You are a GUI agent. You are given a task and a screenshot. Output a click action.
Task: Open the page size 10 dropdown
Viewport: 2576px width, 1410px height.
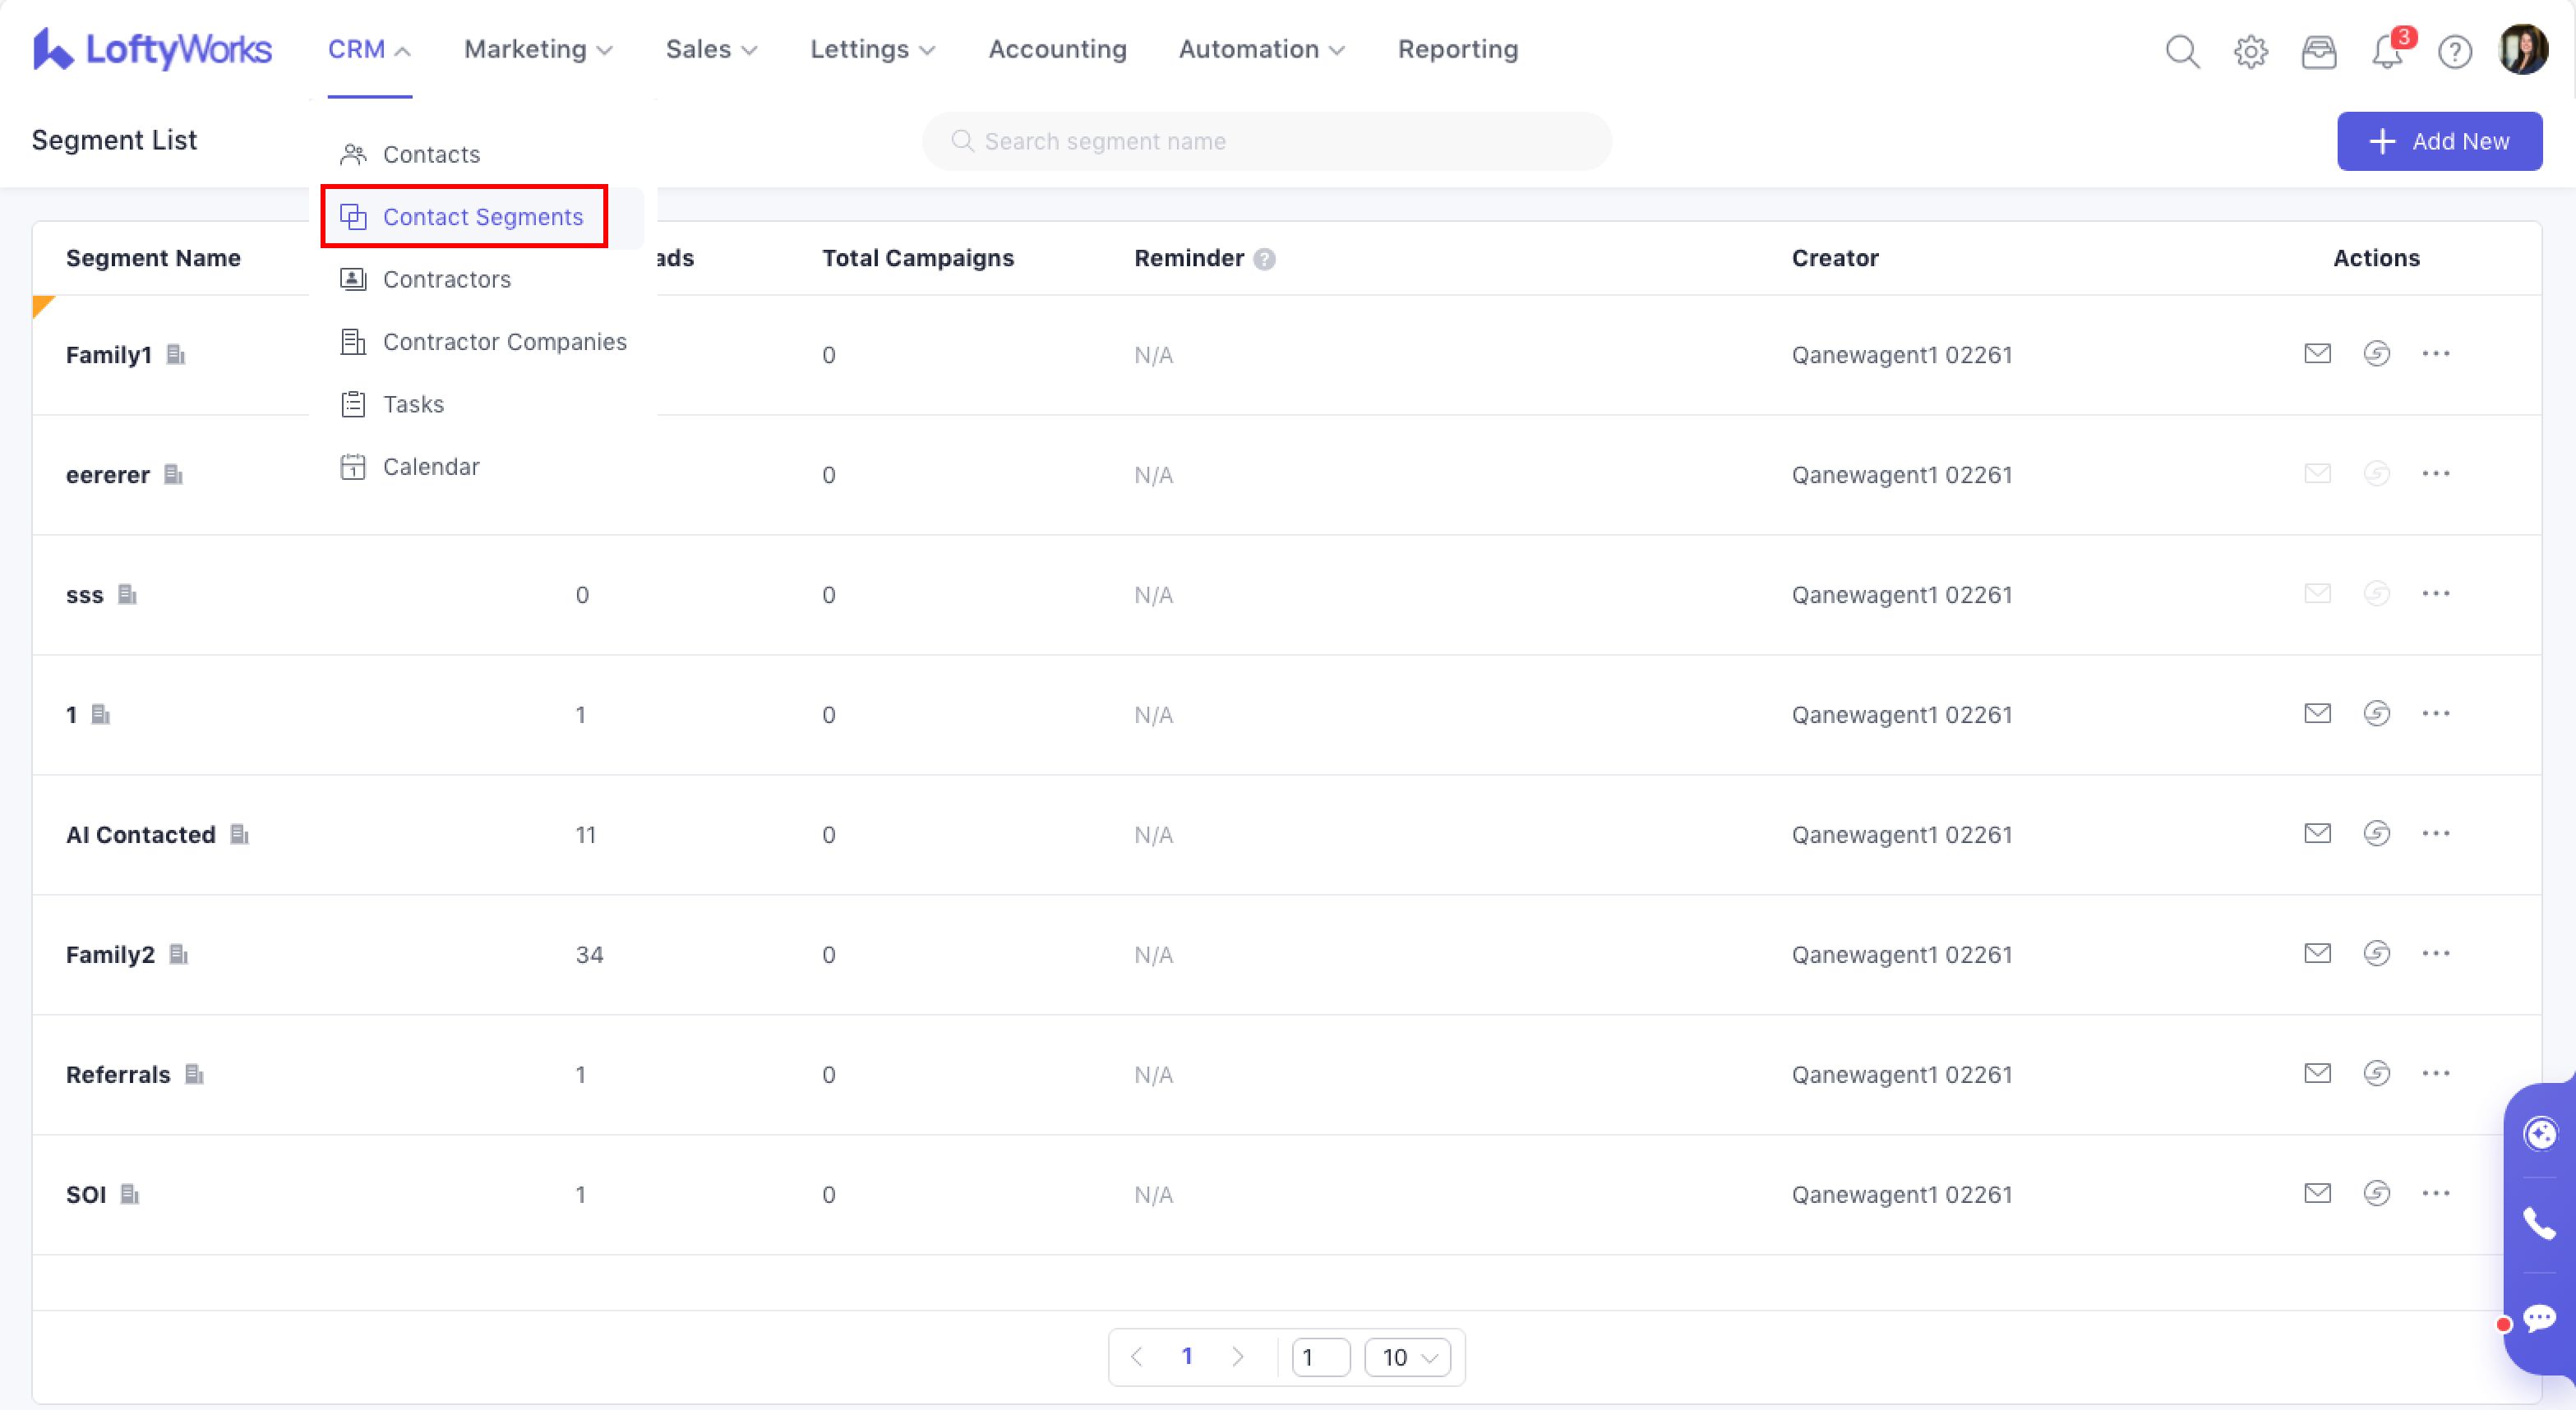(1407, 1357)
